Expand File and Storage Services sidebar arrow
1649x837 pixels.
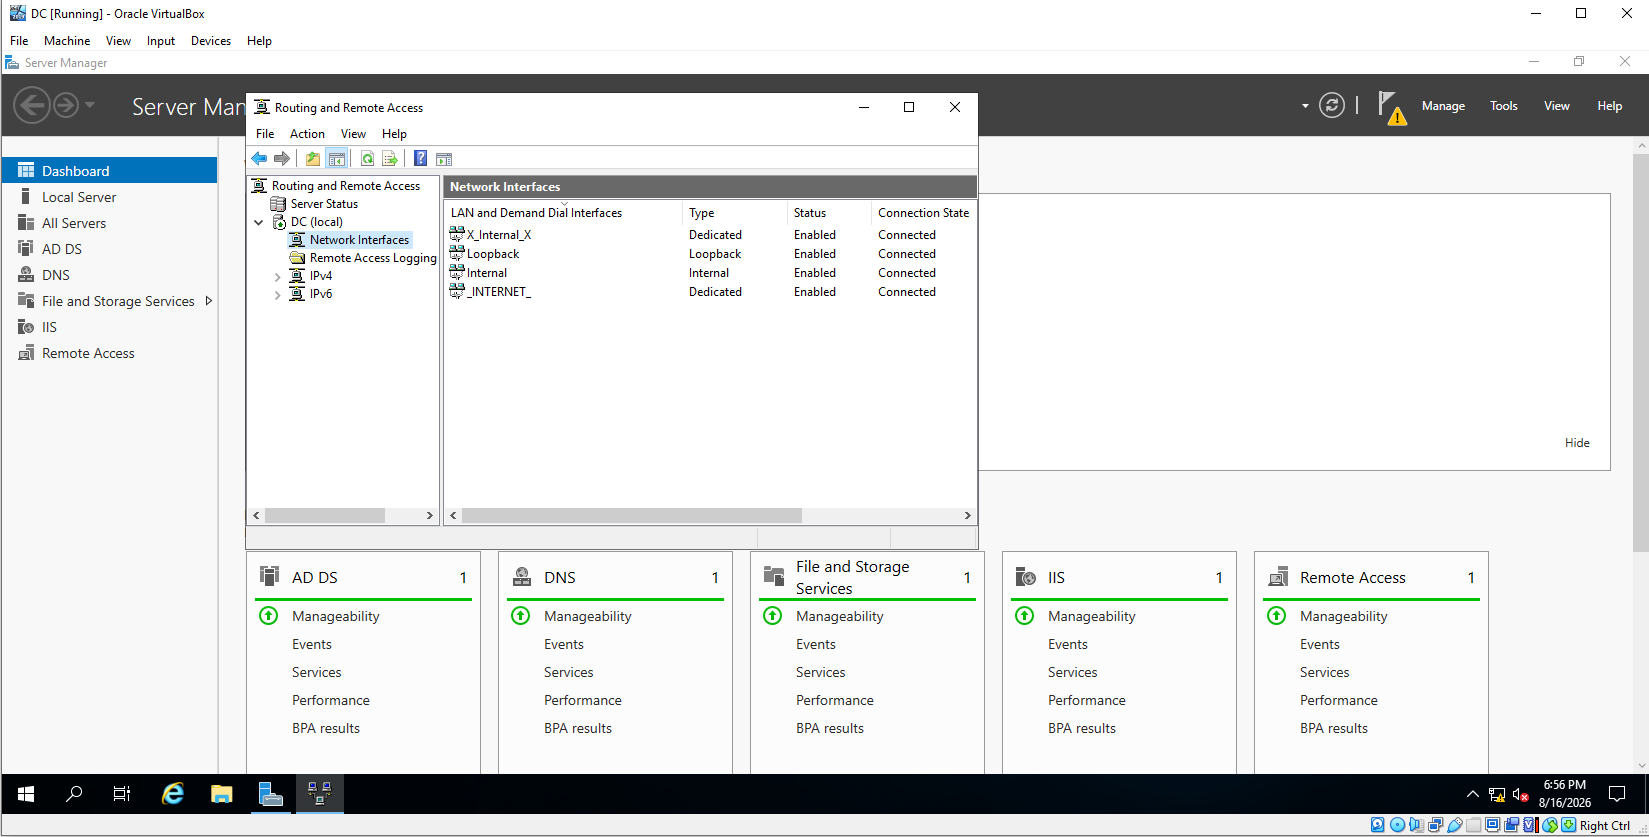[x=208, y=301]
